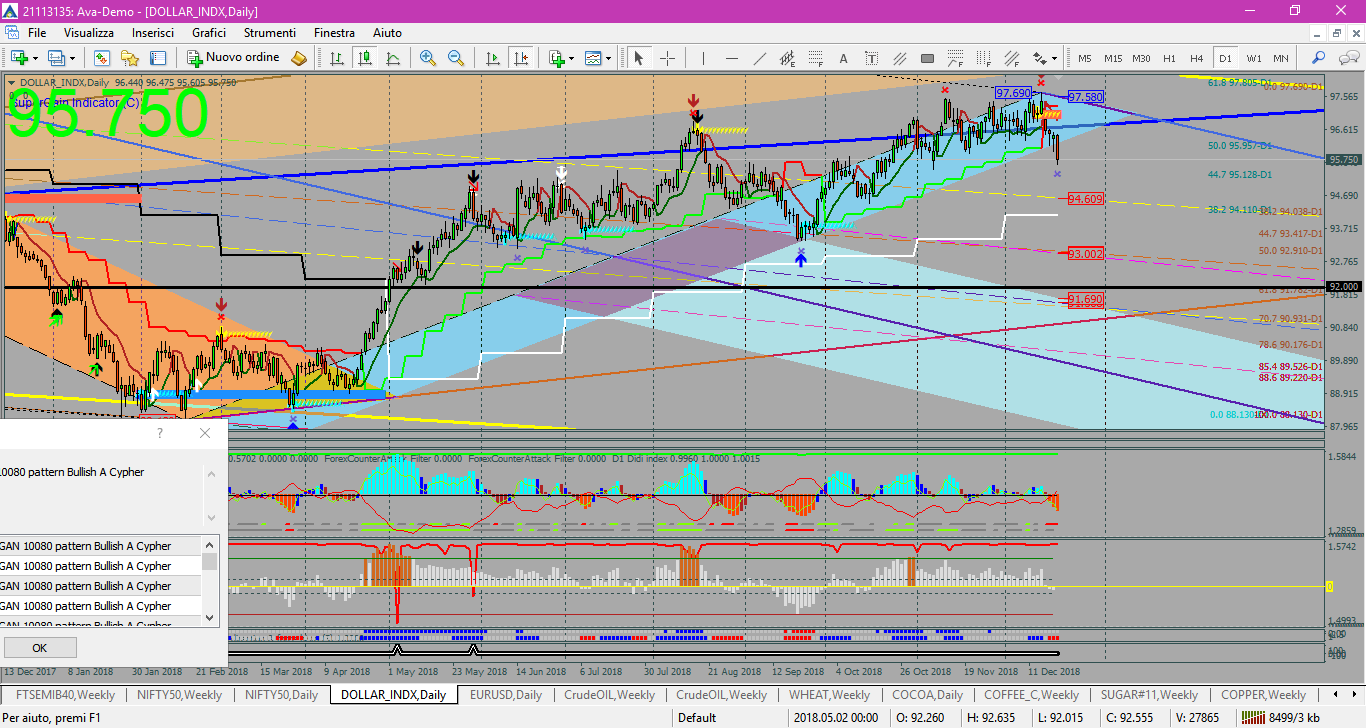Click the Default profile in status bar
The height and width of the screenshot is (728, 1366).
pyautogui.click(x=697, y=717)
